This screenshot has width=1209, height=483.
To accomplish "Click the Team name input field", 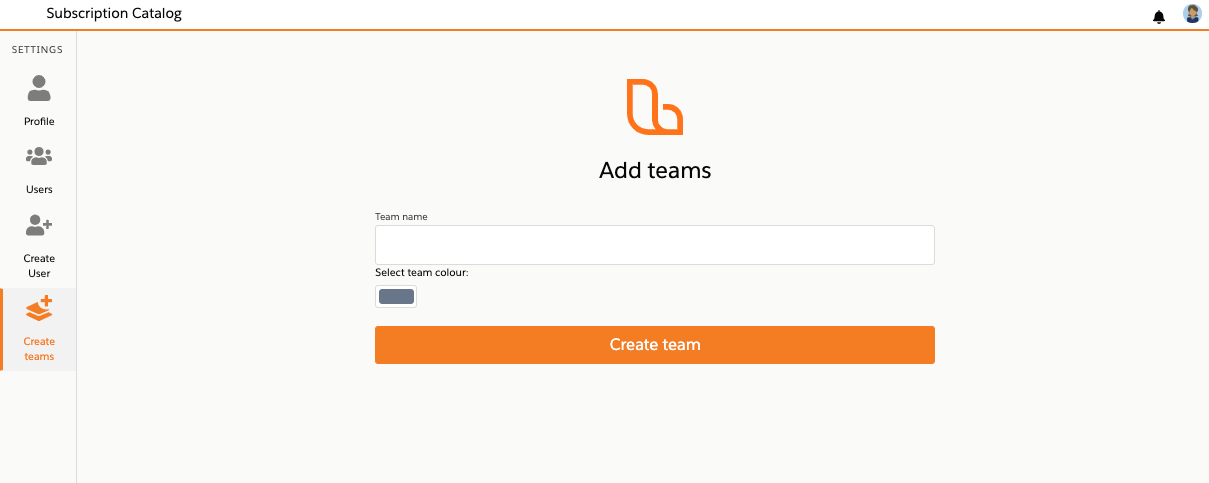I will [655, 245].
